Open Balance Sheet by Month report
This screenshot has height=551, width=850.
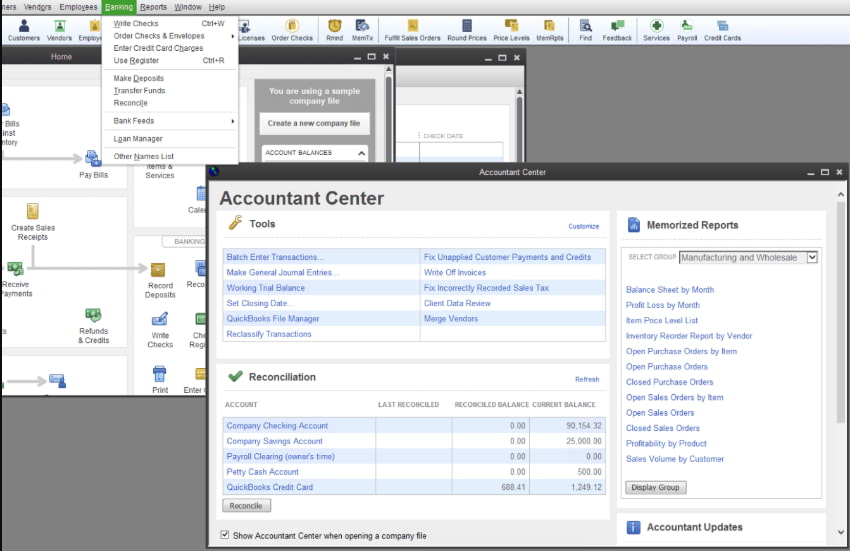tap(670, 290)
